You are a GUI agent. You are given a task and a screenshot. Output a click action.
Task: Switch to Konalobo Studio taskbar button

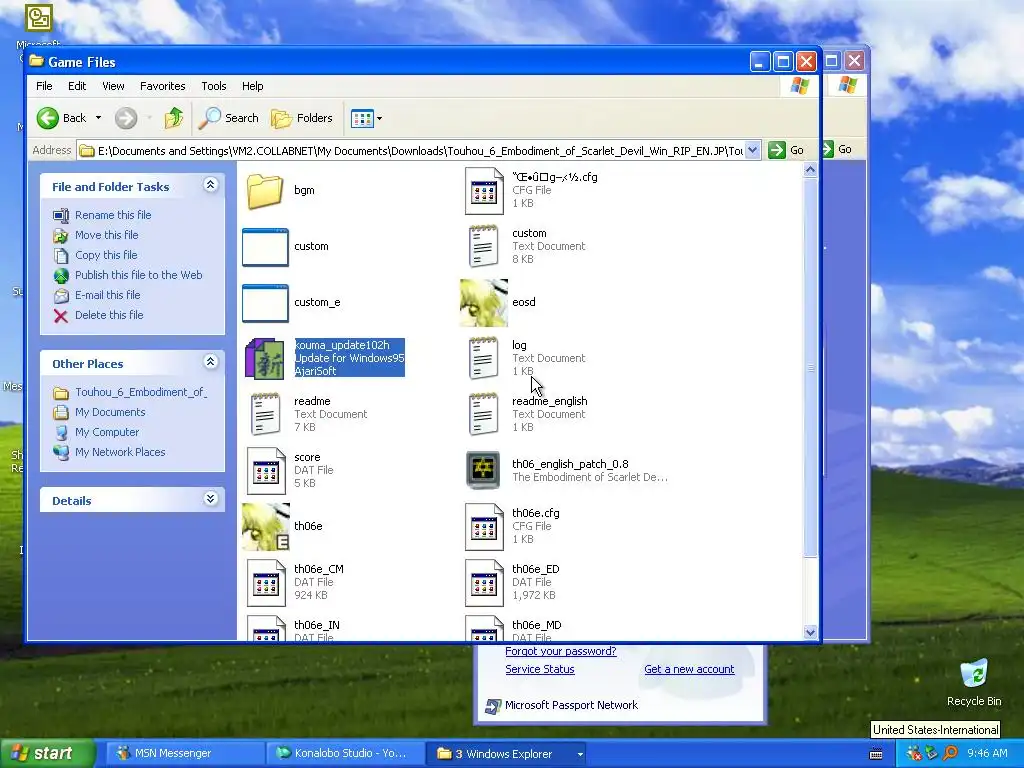click(x=345, y=754)
